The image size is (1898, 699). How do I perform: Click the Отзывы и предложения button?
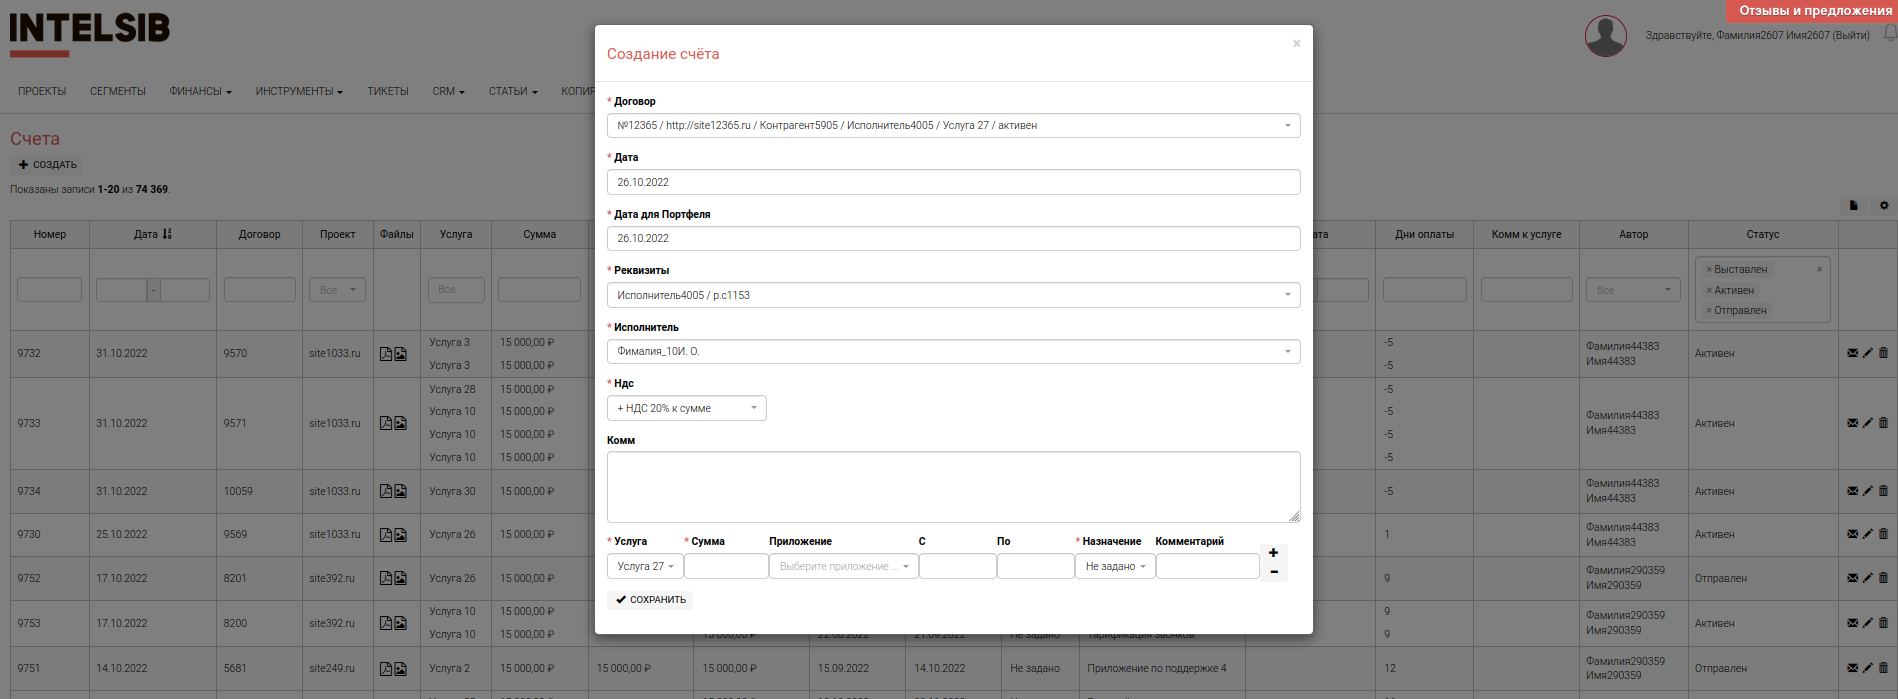click(1814, 11)
